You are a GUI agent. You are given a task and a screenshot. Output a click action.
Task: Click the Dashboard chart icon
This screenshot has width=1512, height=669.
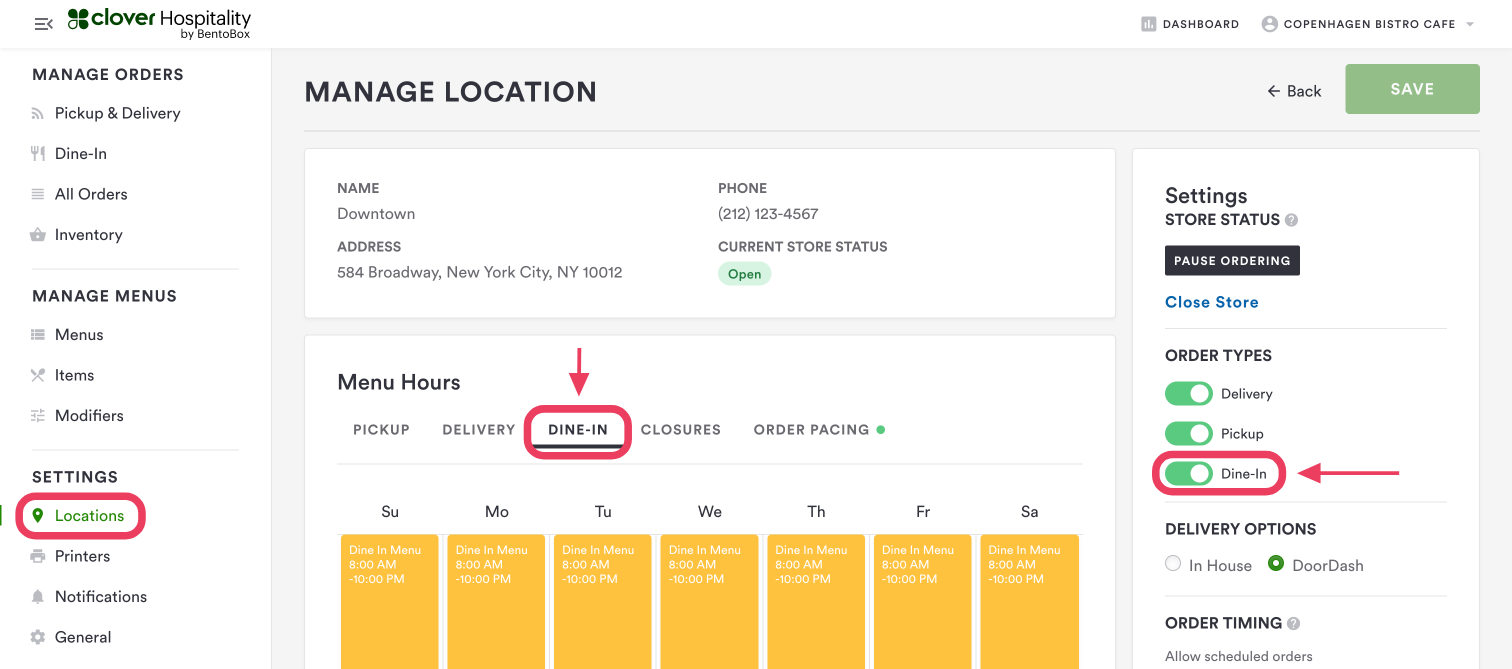coord(1148,24)
